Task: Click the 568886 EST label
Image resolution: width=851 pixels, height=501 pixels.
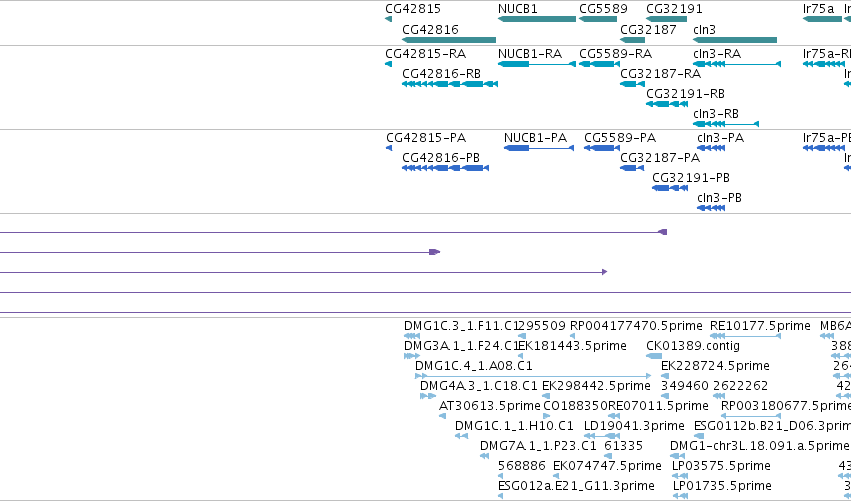Action: pos(522,466)
